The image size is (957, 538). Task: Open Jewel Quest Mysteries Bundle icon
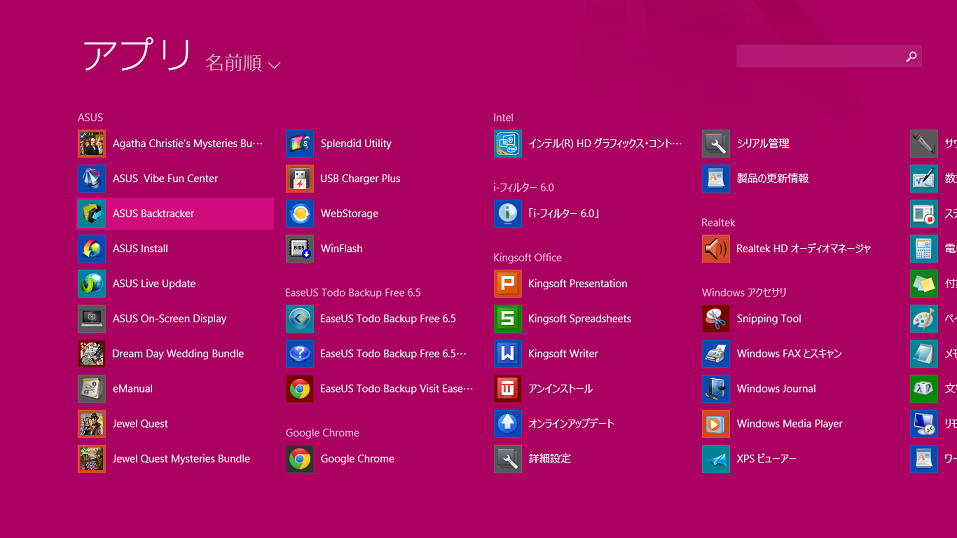92,459
